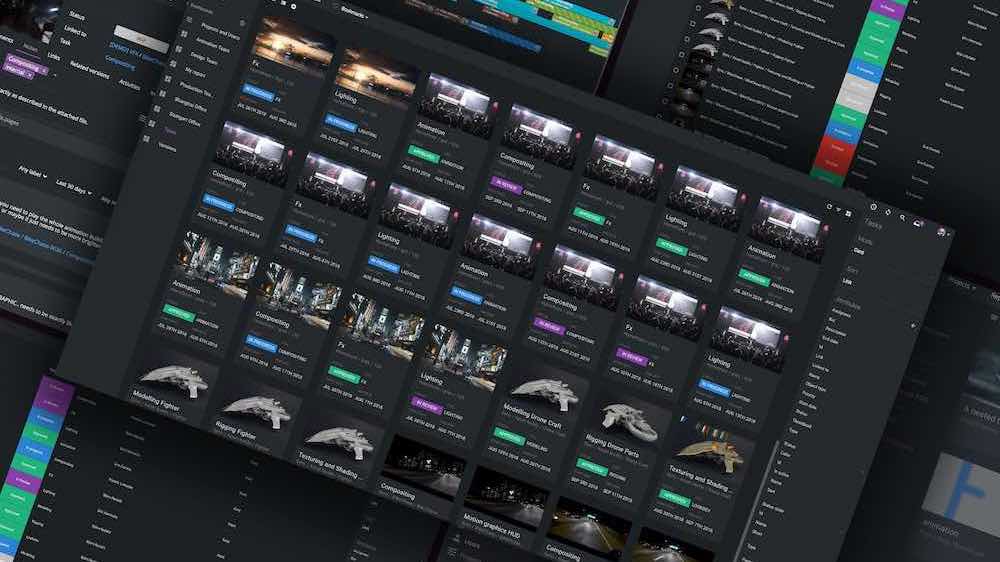
Task: Open the Modelling Drone Craft card title
Action: coord(533,415)
